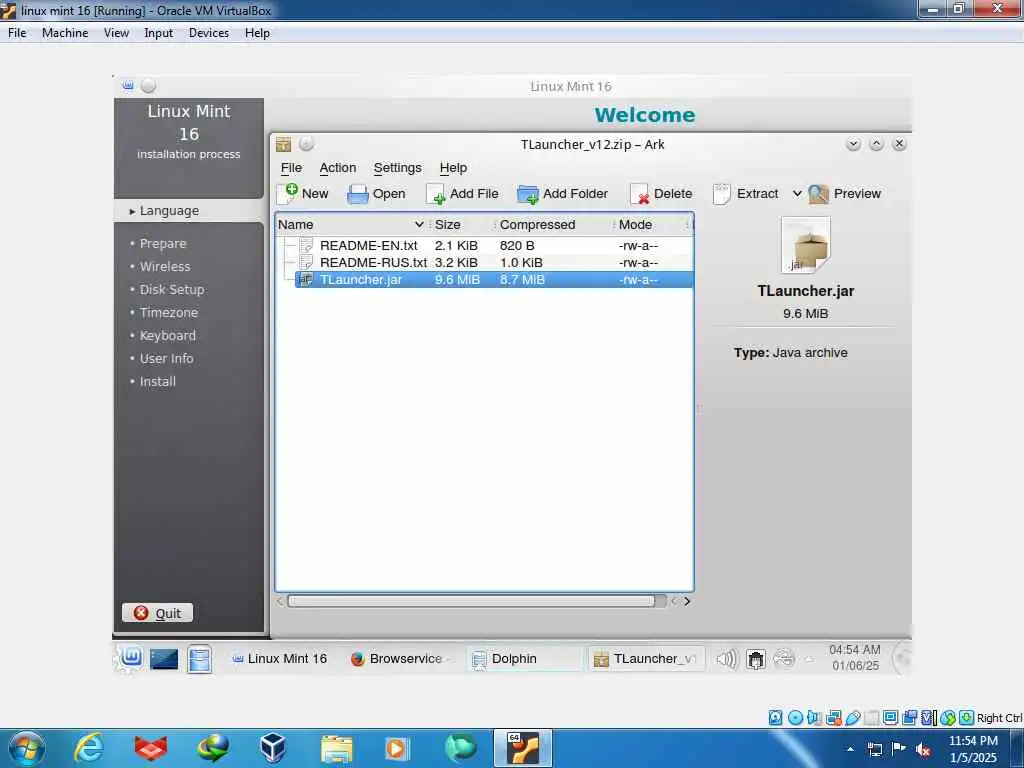
Task: Click the TLauncher.jar package thumbnail in the info panel
Action: (806, 246)
